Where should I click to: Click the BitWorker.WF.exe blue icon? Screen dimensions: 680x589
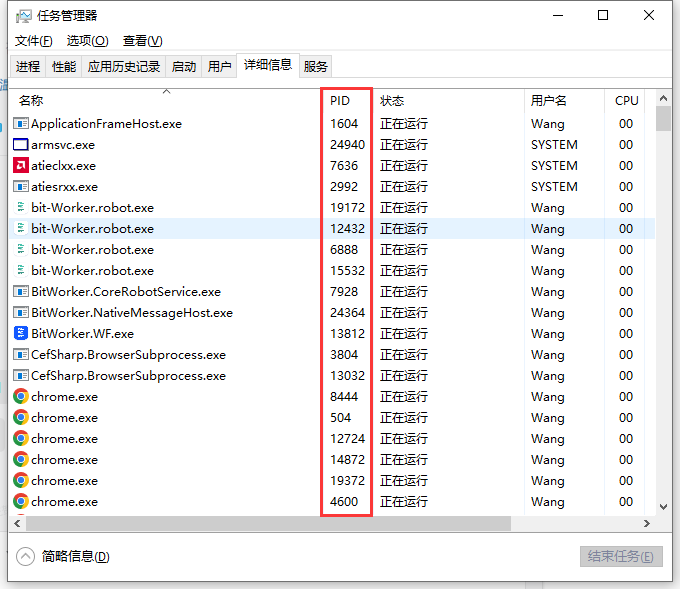(21, 334)
